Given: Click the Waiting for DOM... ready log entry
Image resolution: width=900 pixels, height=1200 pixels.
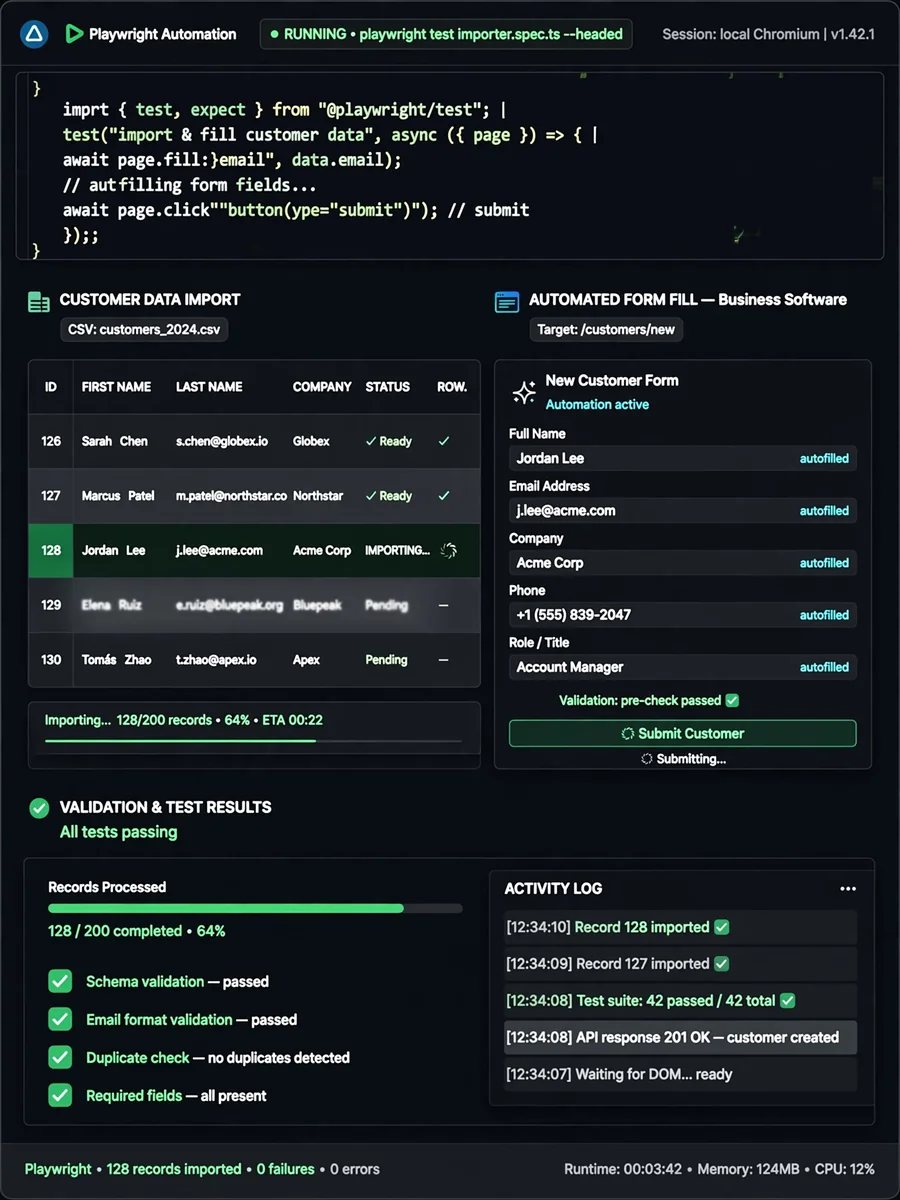Looking at the screenshot, I should click(x=681, y=1074).
